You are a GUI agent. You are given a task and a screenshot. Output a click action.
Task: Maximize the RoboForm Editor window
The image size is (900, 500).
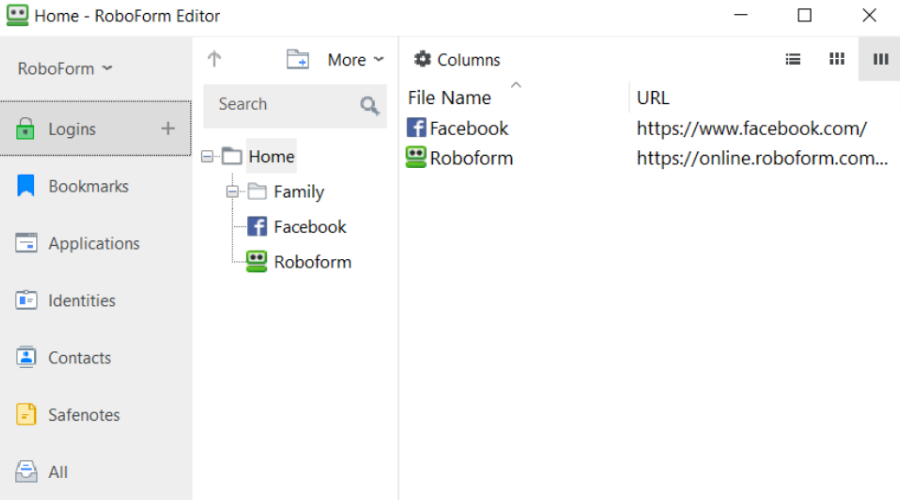point(805,15)
